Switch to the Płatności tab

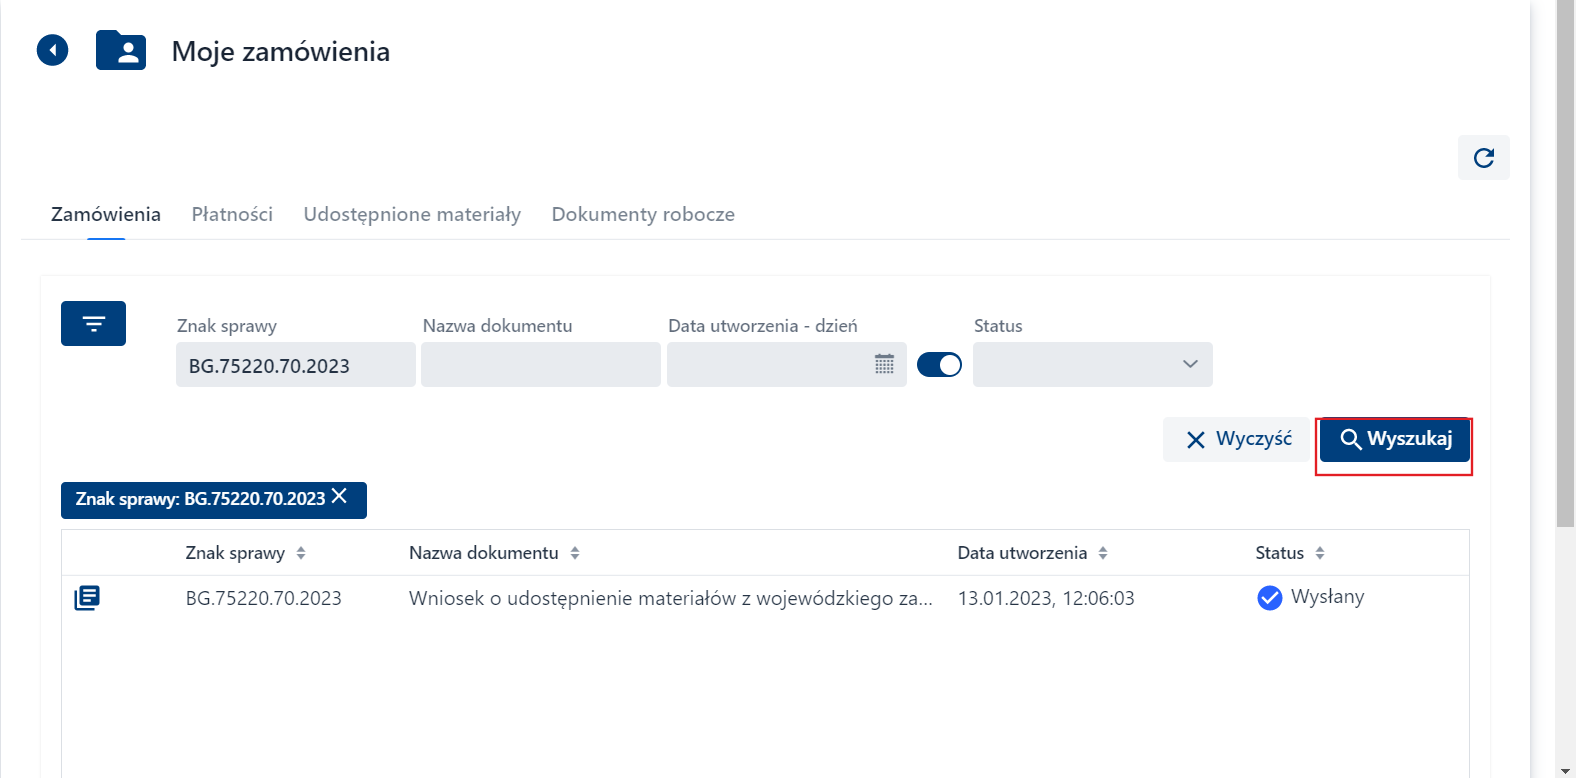pos(232,214)
